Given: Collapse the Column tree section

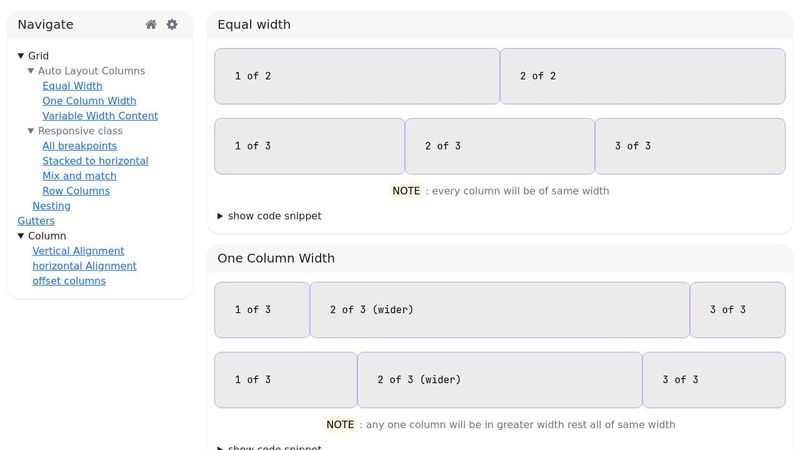Looking at the screenshot, I should click(x=22, y=236).
